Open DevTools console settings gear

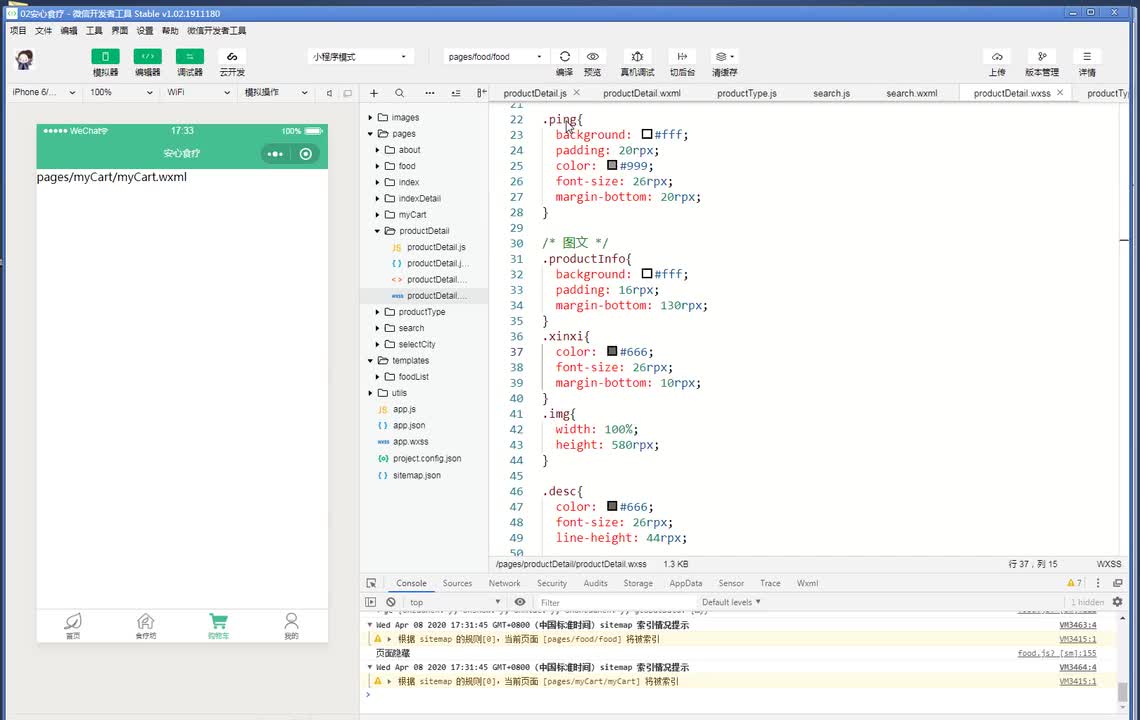[1117, 602]
